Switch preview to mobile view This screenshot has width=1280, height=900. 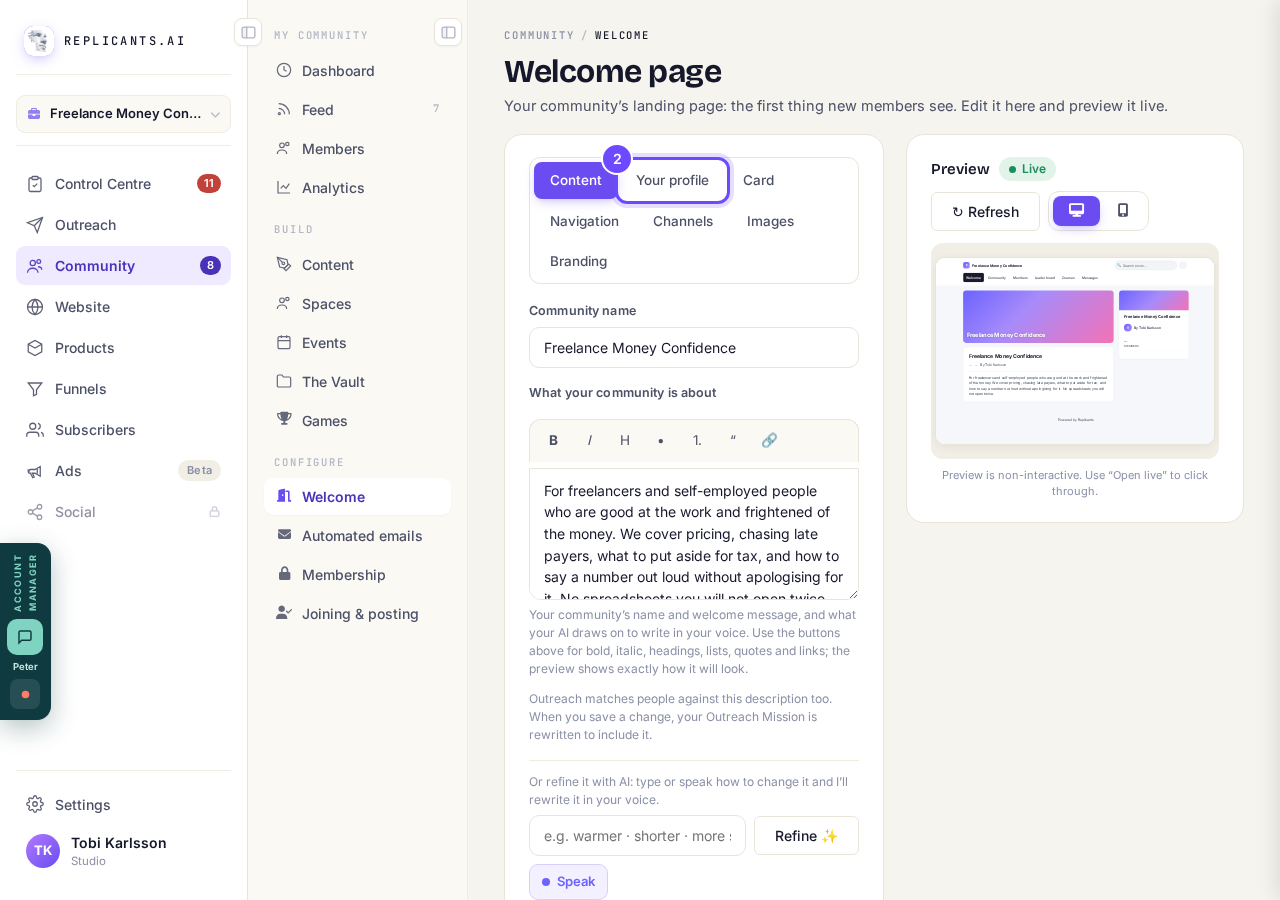pos(1123,211)
